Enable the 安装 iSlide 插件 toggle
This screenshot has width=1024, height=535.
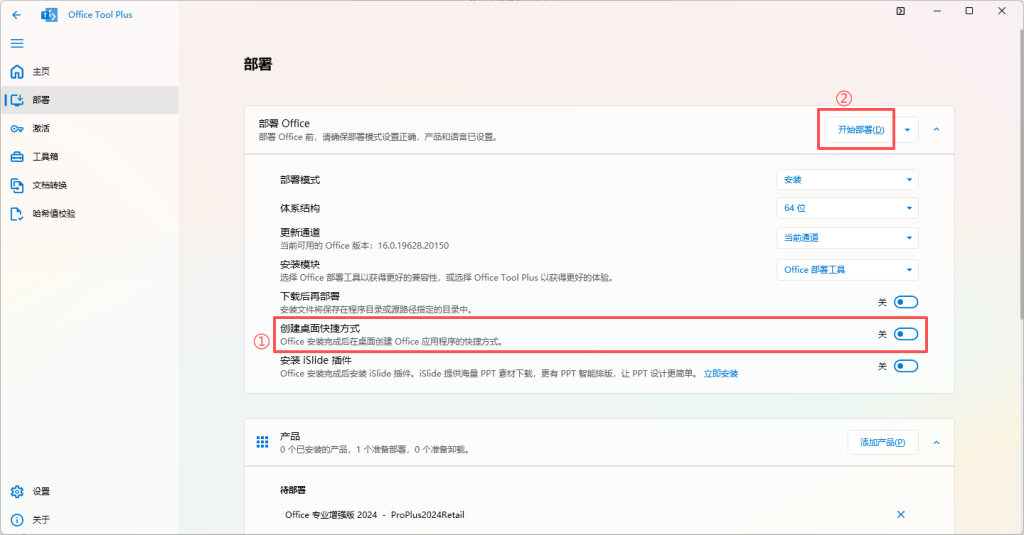[905, 366]
